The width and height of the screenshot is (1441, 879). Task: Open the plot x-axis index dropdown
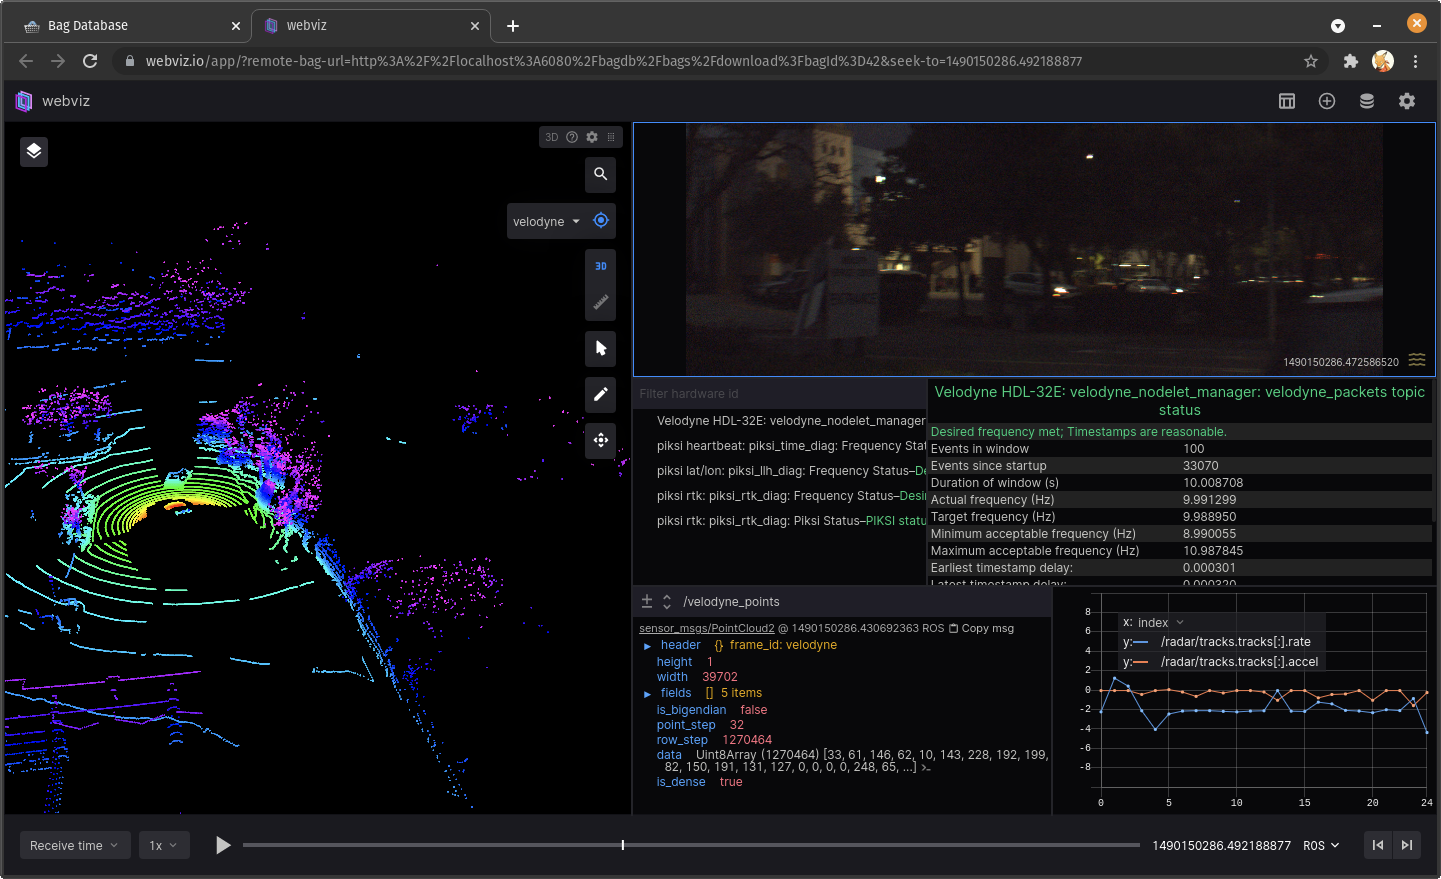click(x=1160, y=622)
